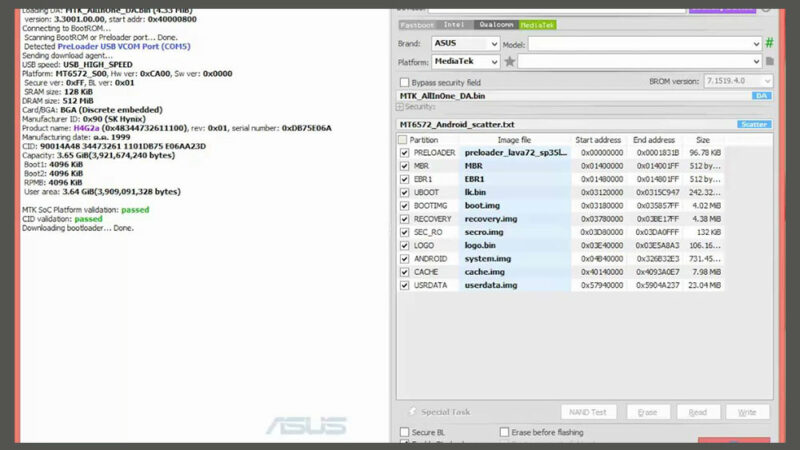
Task: Click the Size column header
Action: (703, 139)
